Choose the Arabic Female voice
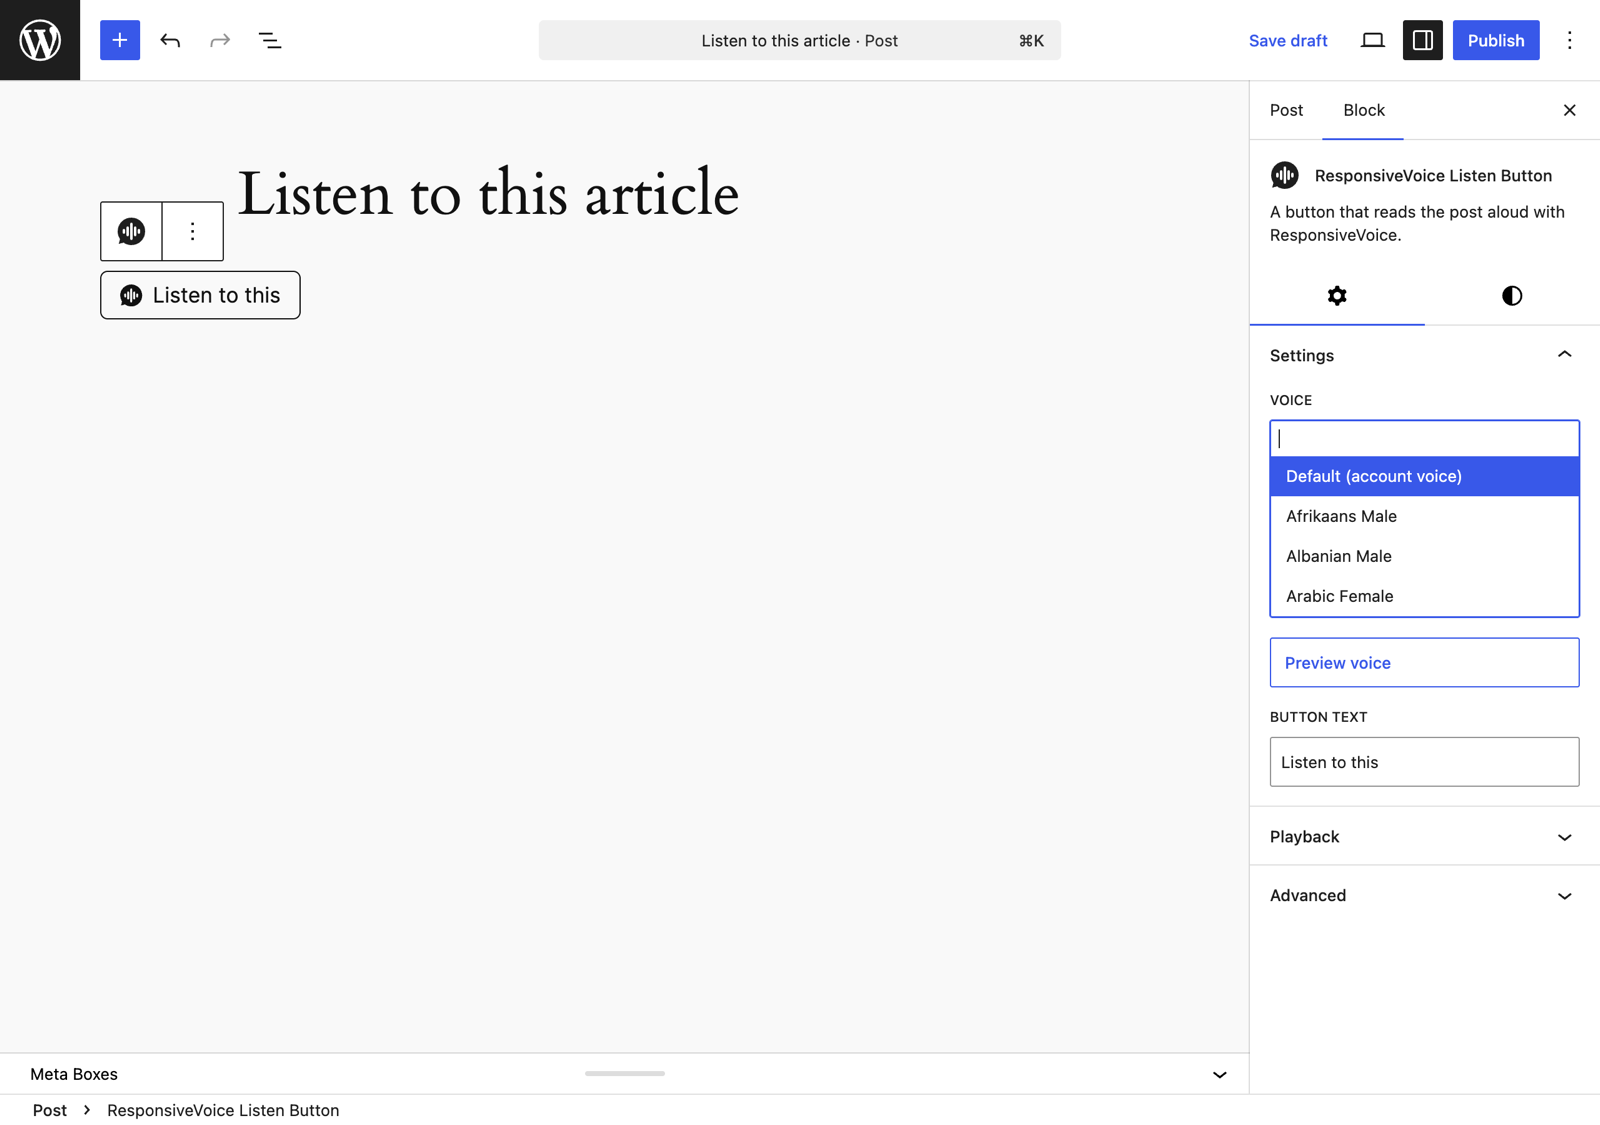This screenshot has width=1600, height=1125. tap(1424, 596)
